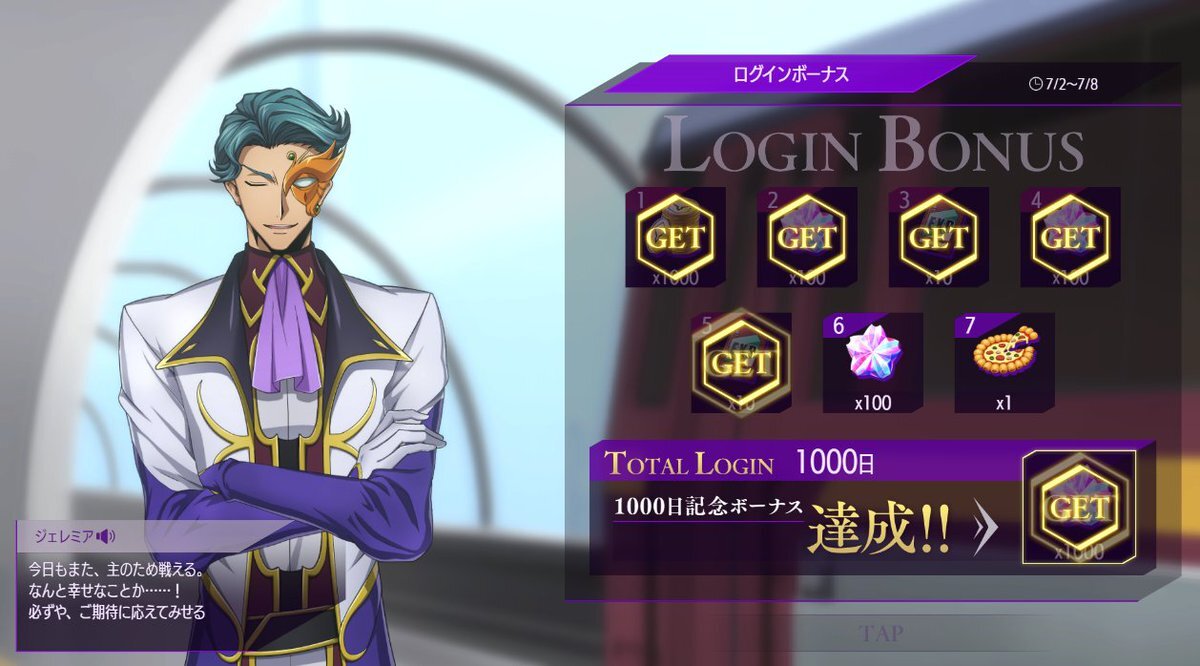Select day 6 crystal x100 reward
Viewport: 1200px width, 666px height.
coord(873,362)
